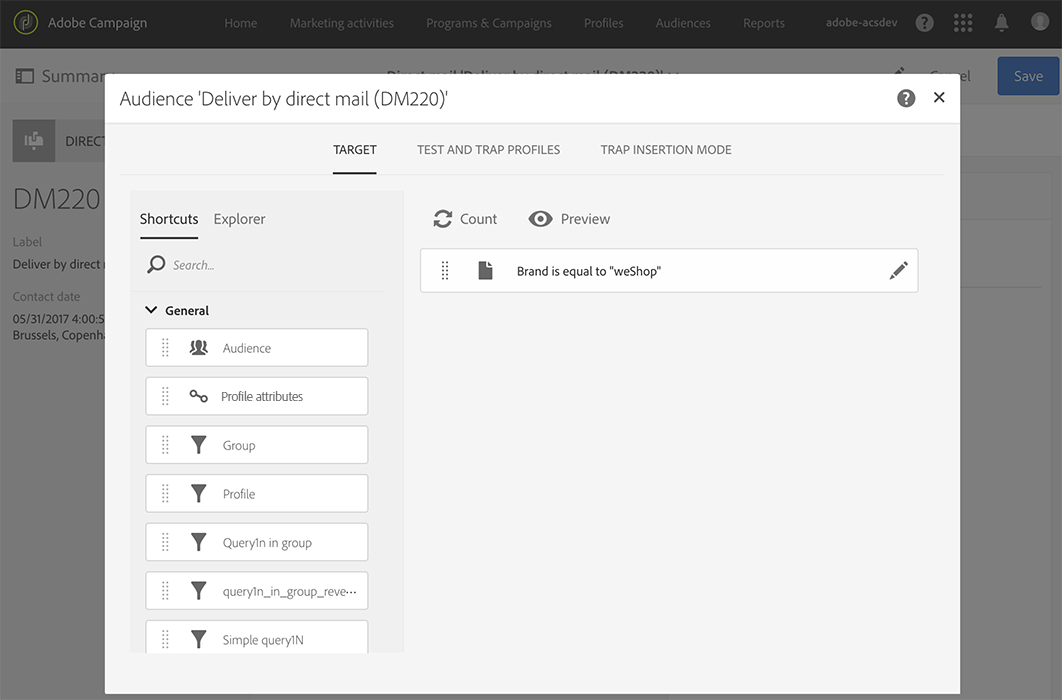Image resolution: width=1062 pixels, height=700 pixels.
Task: Click the Audience people icon in shortcuts
Action: click(199, 348)
